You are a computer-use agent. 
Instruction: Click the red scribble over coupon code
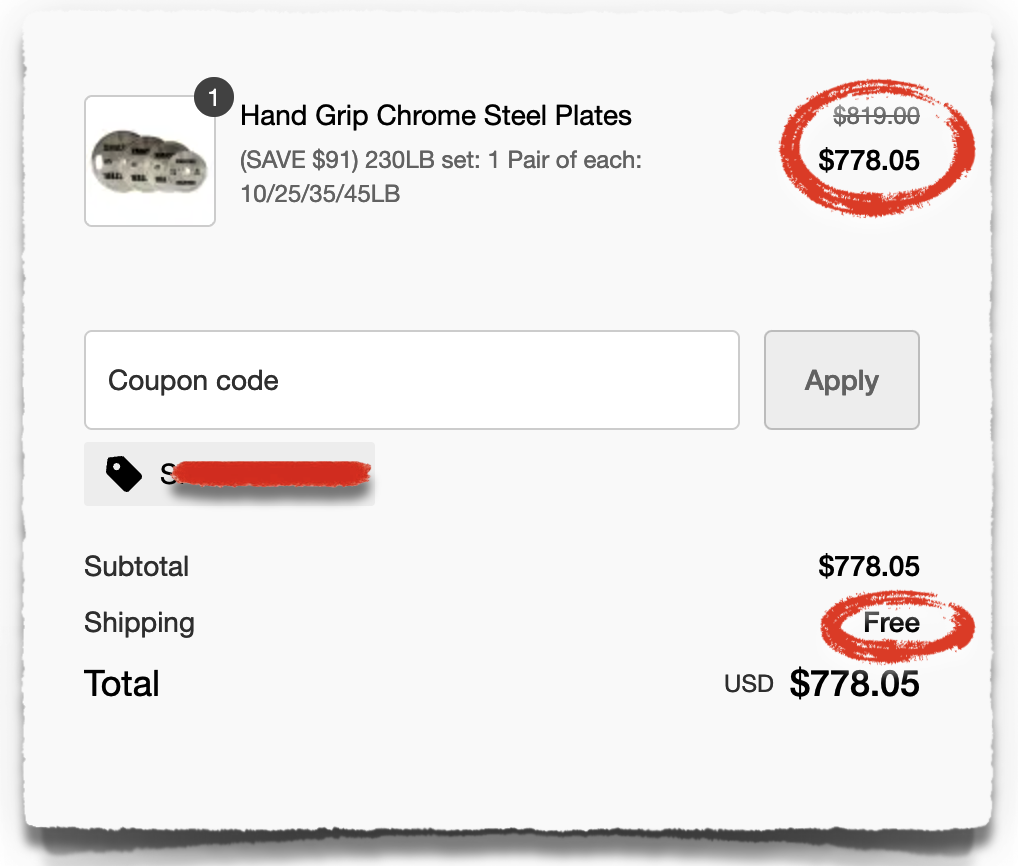[x=270, y=474]
